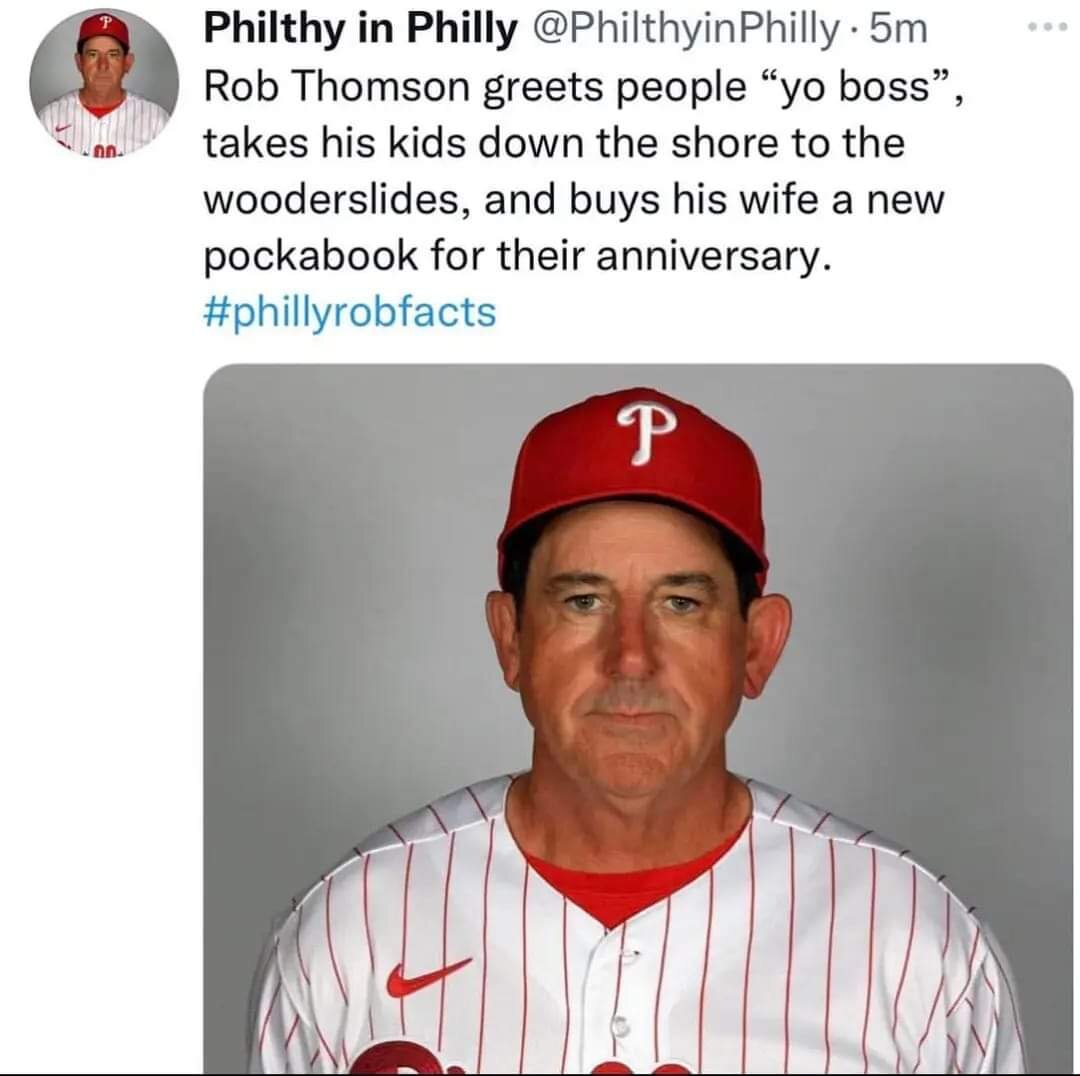Viewport: 1080px width, 1076px height.
Task: Open the #phillyrobfacts hashtag
Action: pos(349,311)
